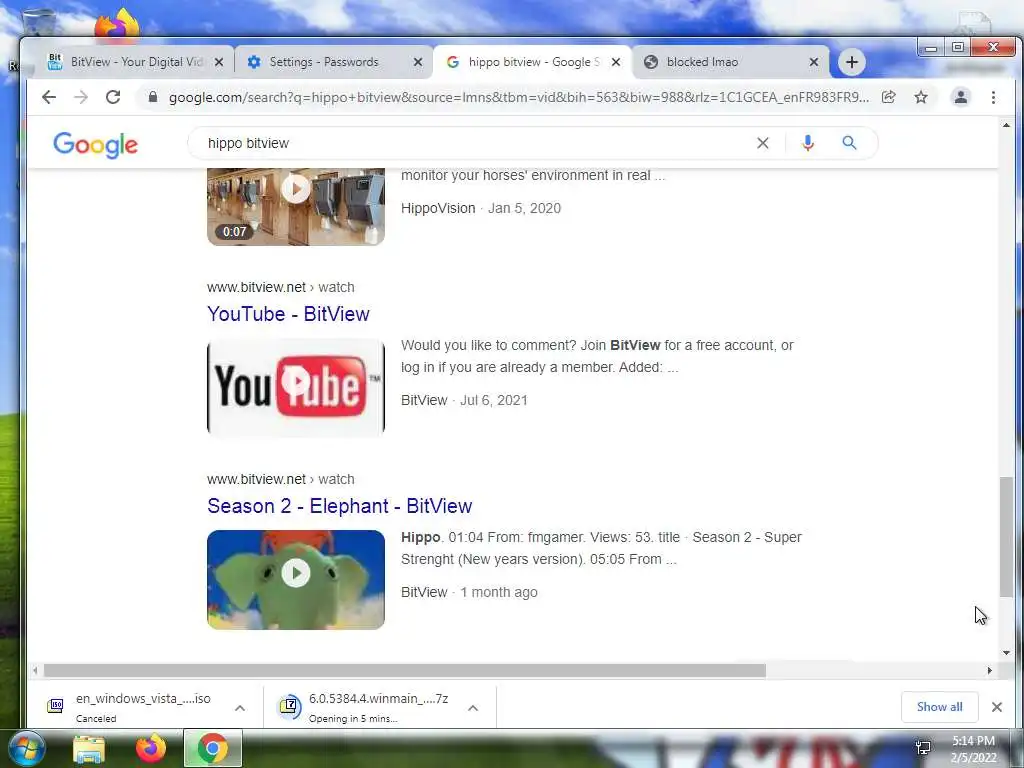Click the address bar URL
Screen dimensions: 1024x768
pos(519,97)
